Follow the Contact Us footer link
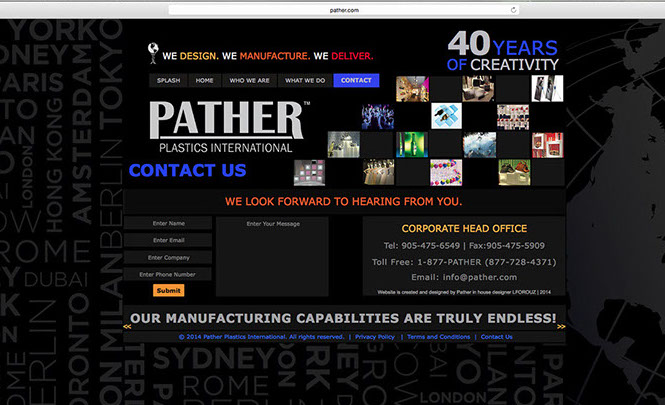This screenshot has height=405, width=665. point(496,337)
